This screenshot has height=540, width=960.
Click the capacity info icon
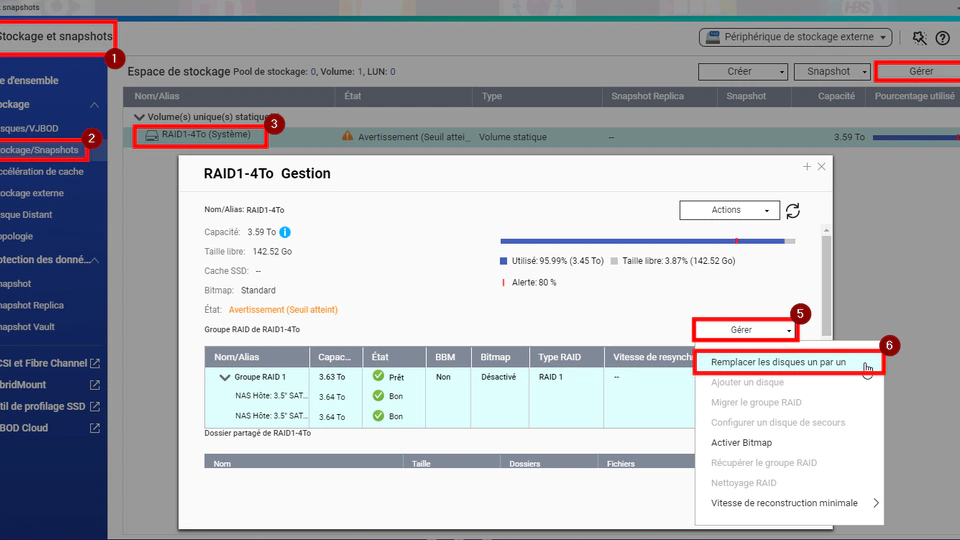pyautogui.click(x=285, y=232)
